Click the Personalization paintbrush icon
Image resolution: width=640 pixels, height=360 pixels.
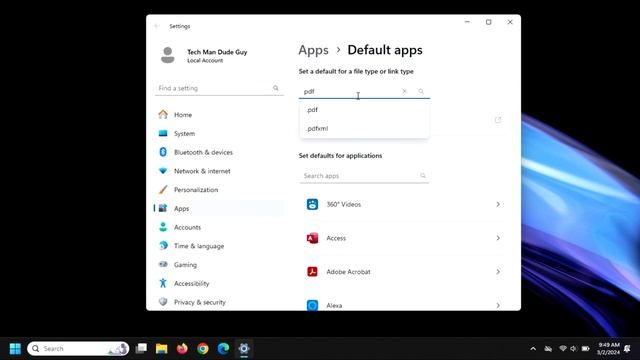pos(163,189)
